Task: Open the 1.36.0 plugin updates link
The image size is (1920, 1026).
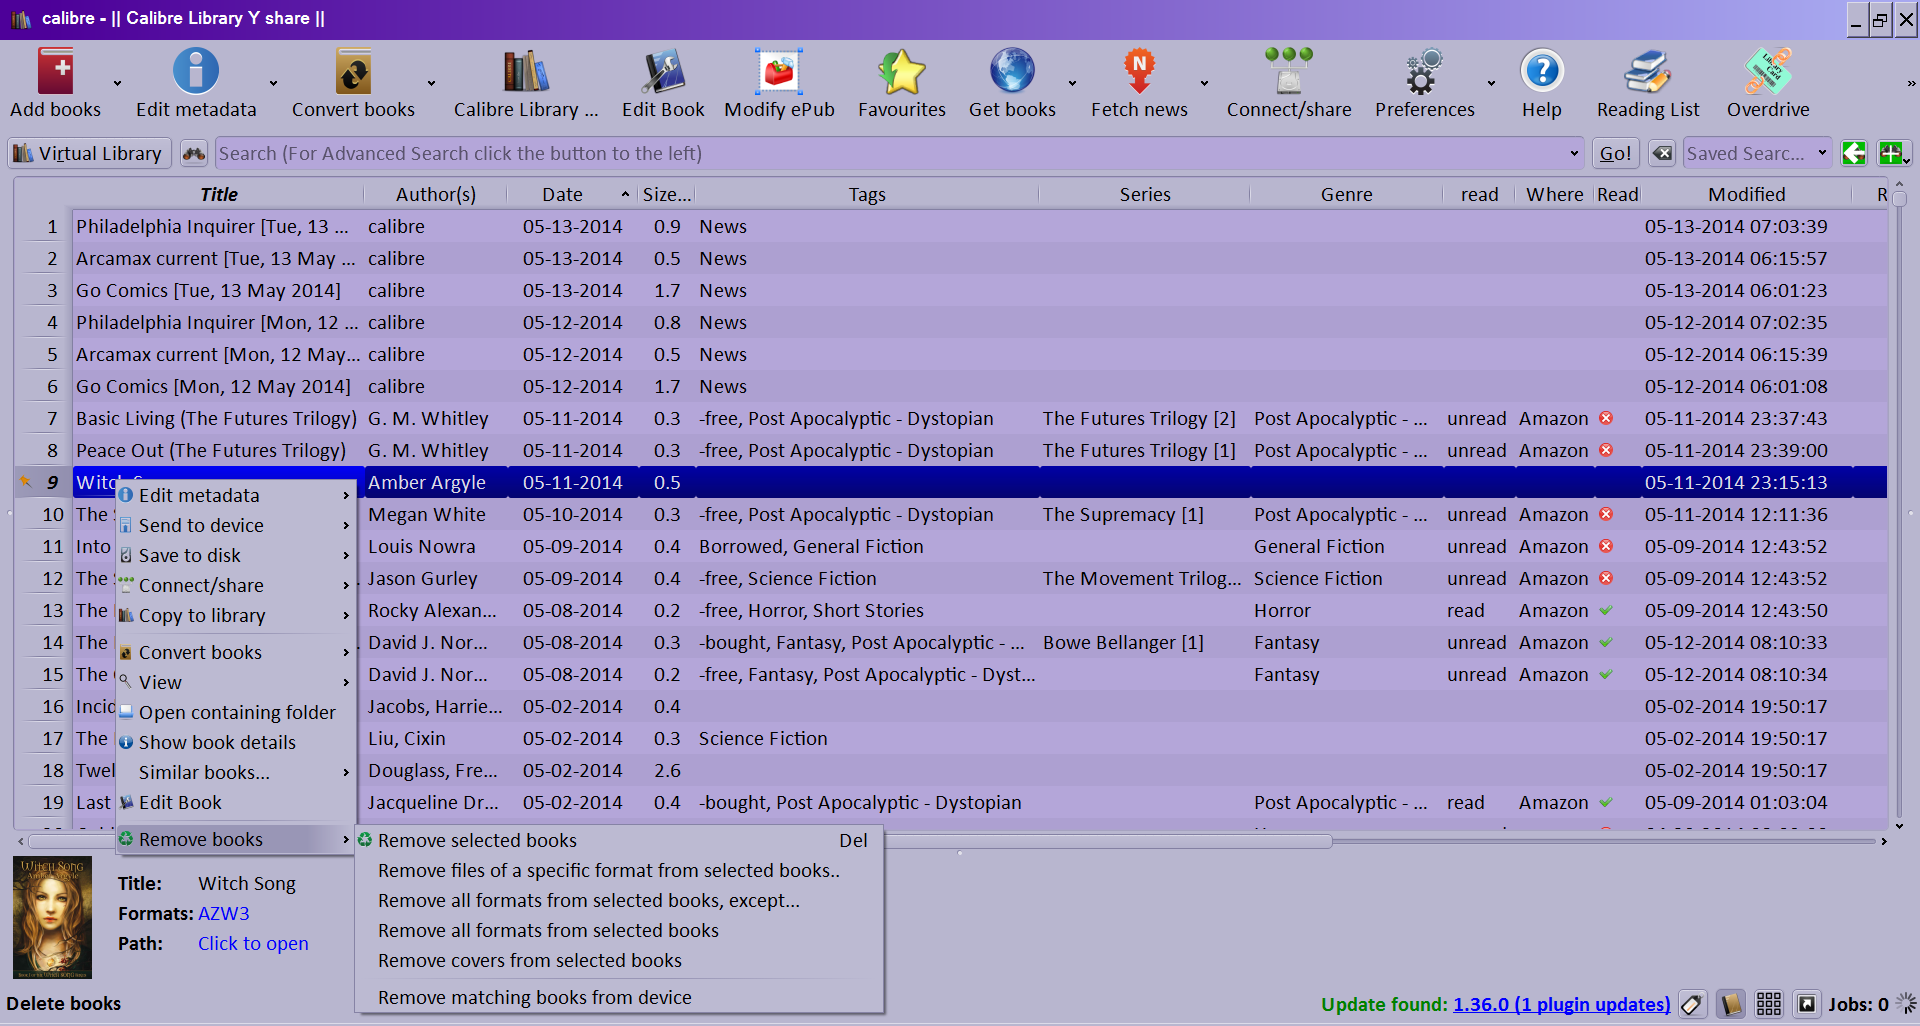Action: 1562,1004
